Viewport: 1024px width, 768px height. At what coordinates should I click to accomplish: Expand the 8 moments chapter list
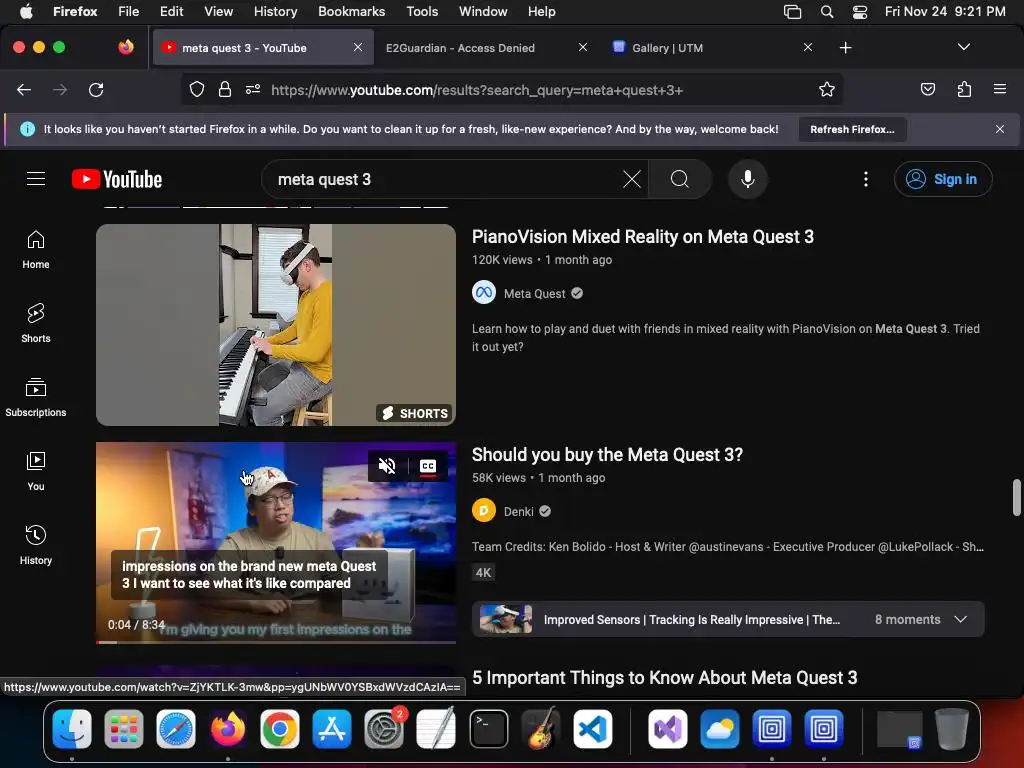pos(961,619)
